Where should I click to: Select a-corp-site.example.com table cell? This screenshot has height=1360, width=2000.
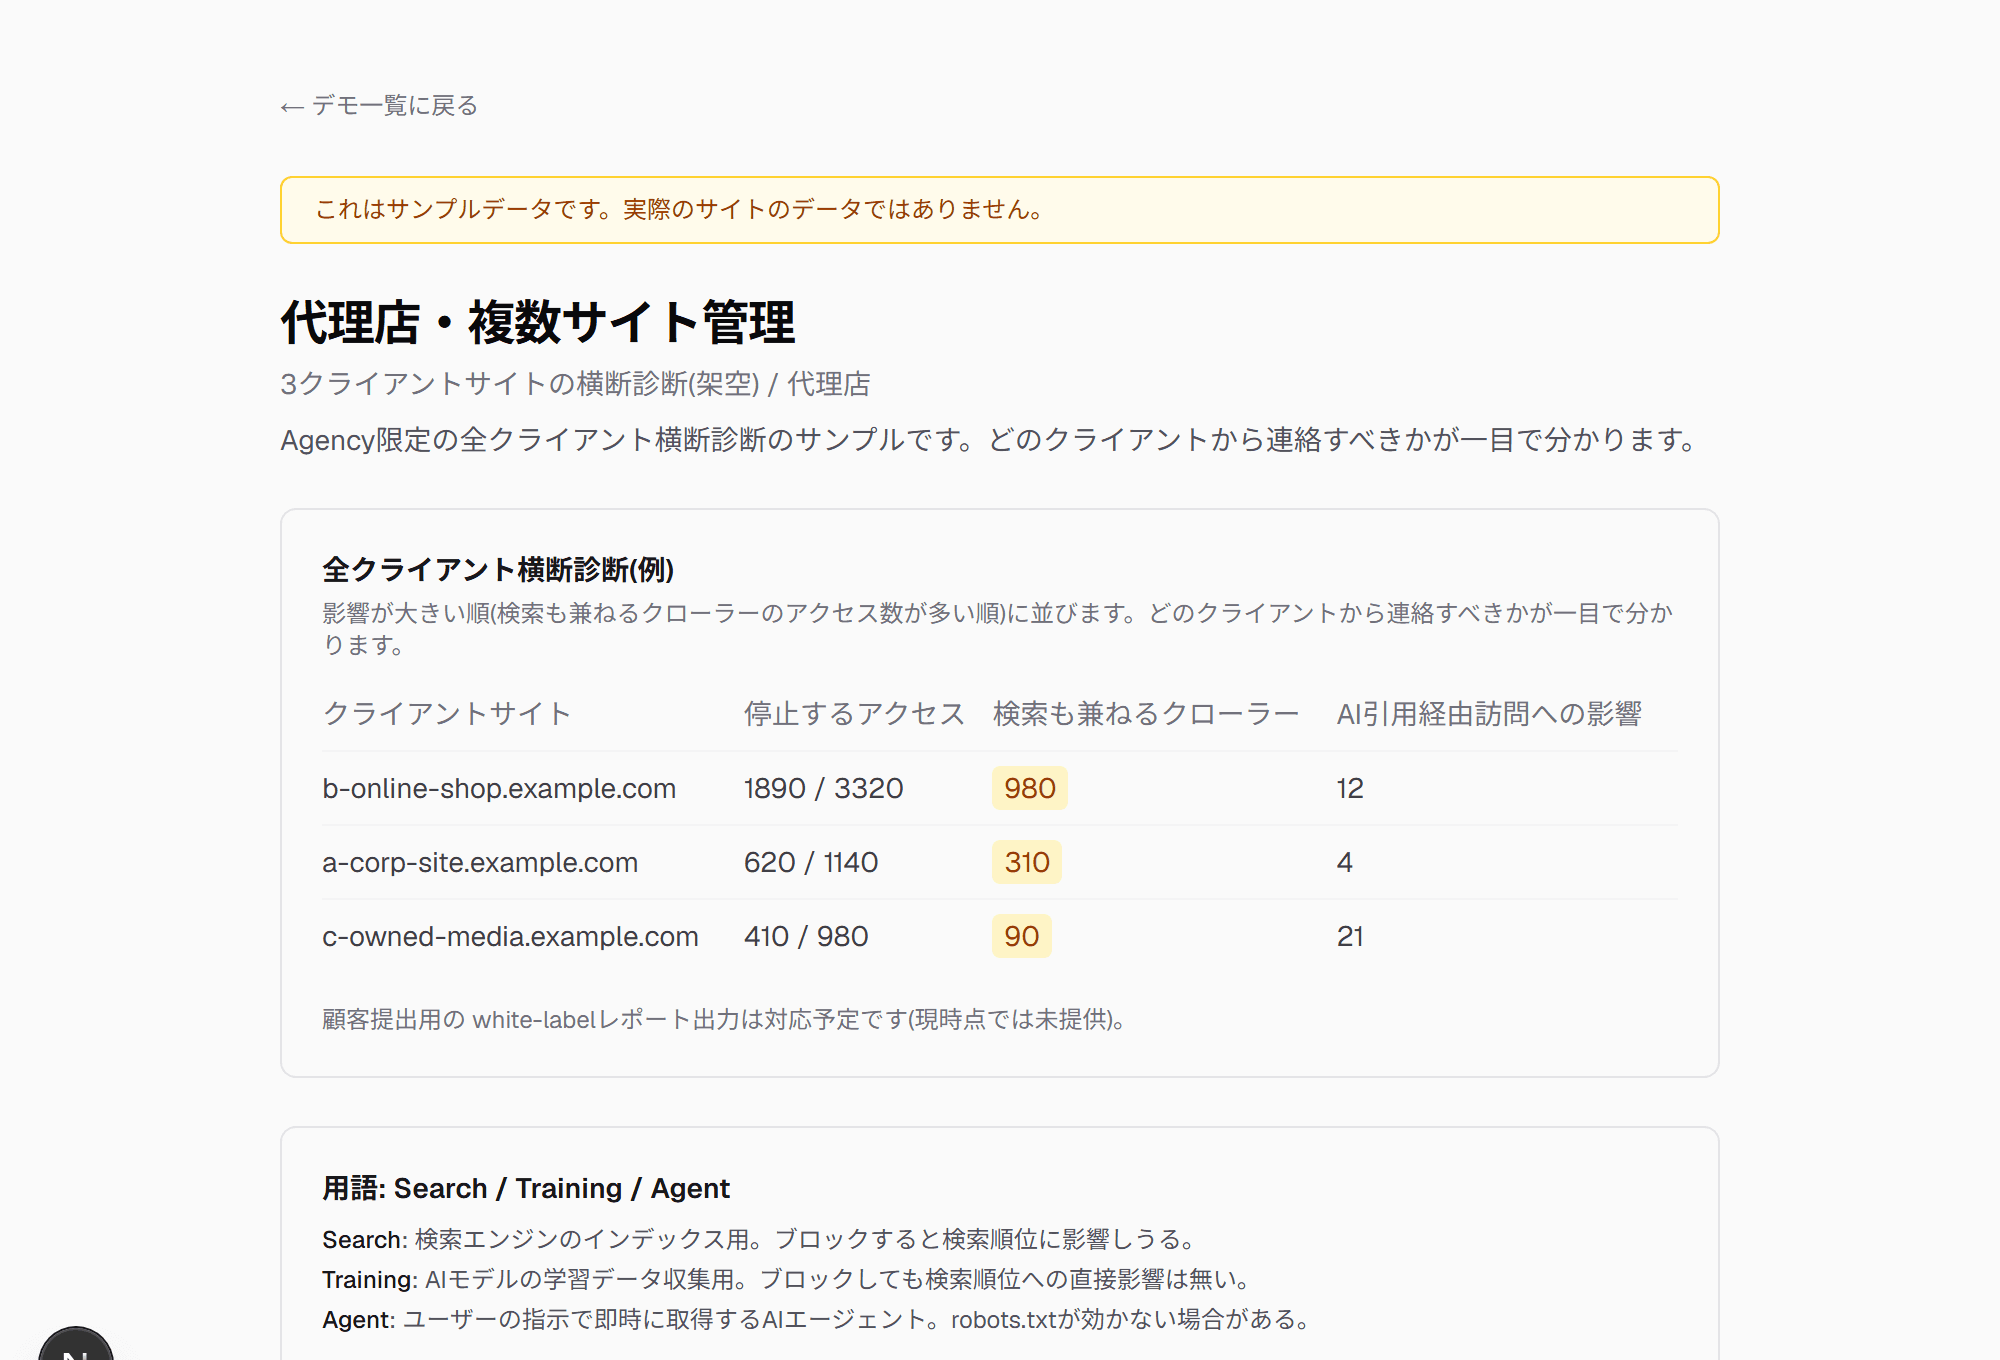(480, 862)
